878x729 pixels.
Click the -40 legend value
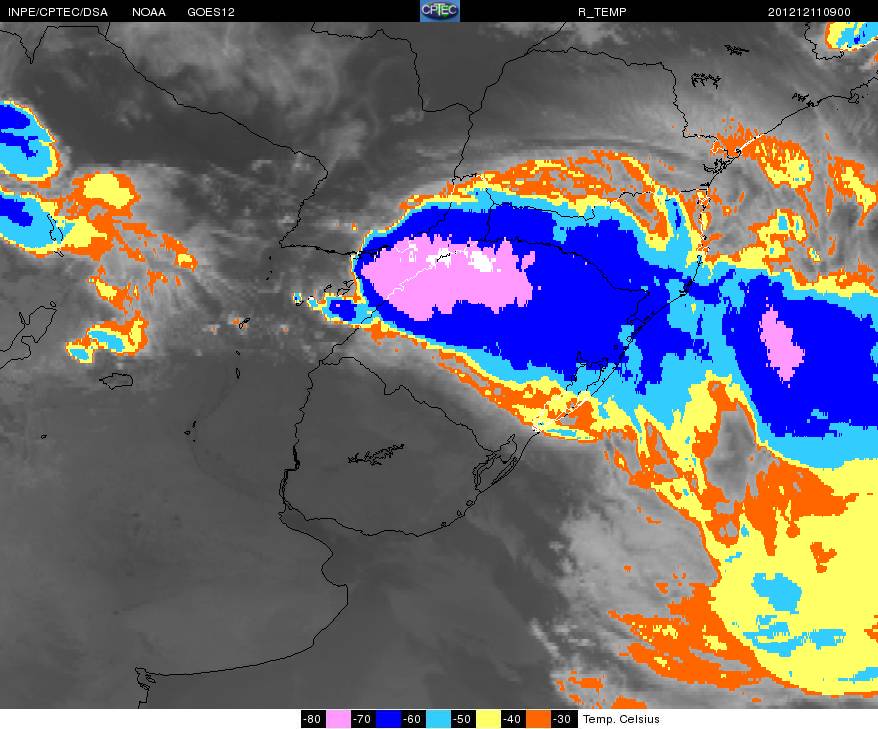(x=513, y=719)
